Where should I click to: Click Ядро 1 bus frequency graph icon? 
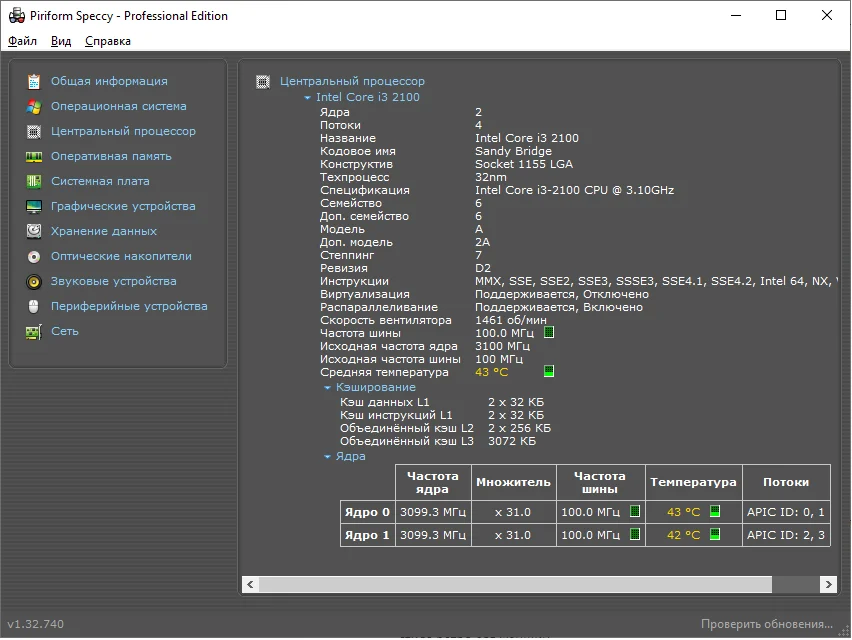[635, 534]
